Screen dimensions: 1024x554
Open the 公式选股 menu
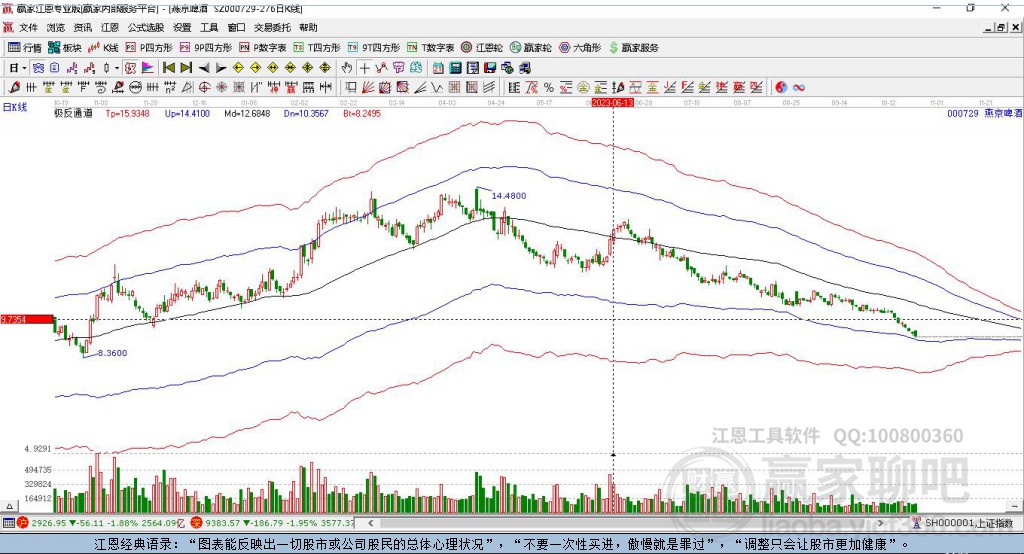146,27
